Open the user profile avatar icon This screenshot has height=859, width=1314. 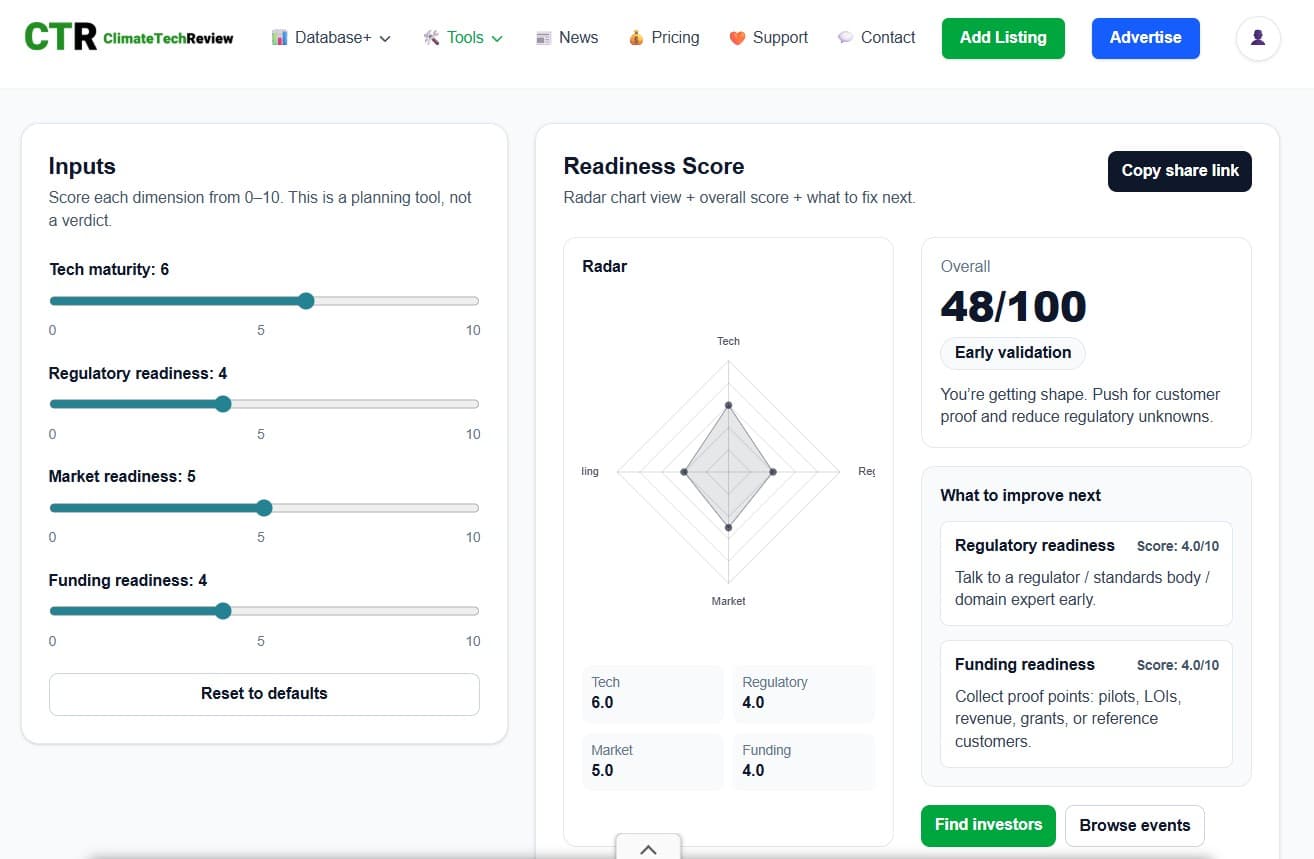point(1258,38)
